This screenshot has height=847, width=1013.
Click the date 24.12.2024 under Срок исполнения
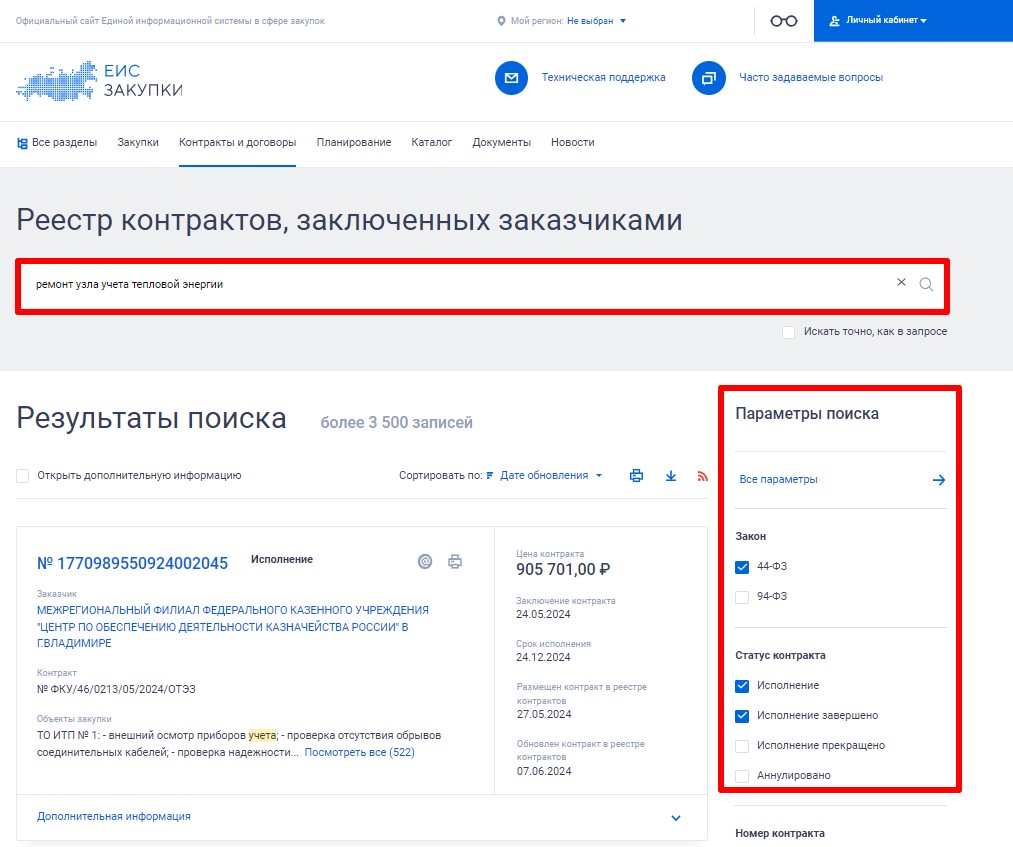click(x=543, y=657)
